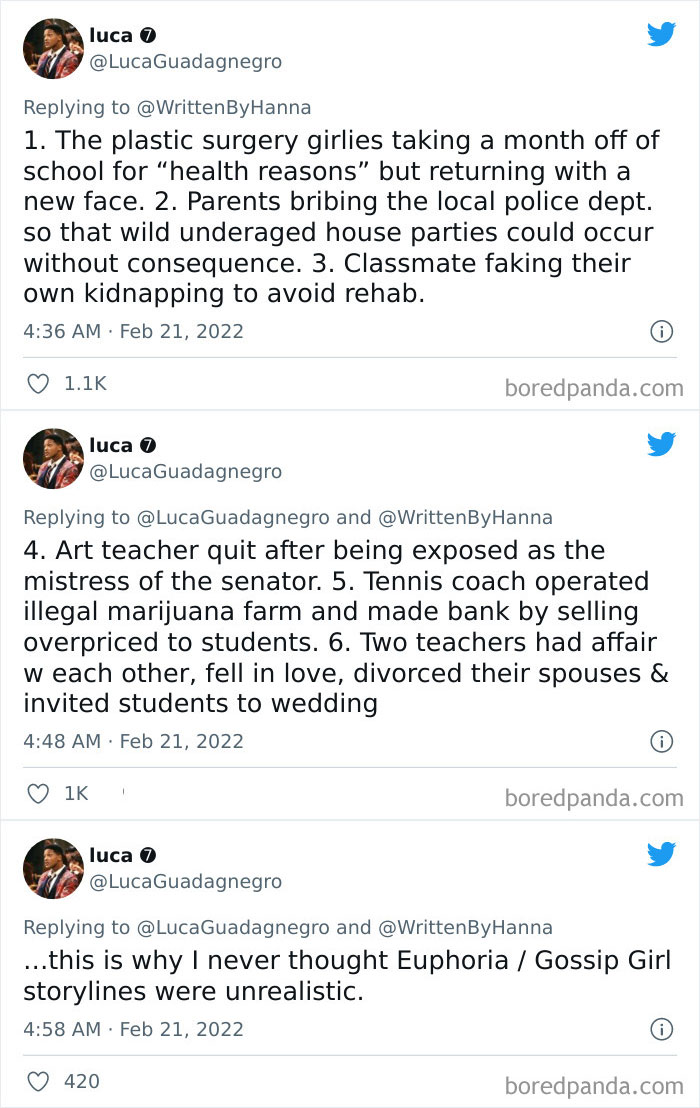The image size is (700, 1108).
Task: Like the bottom tweet showing 420 likes
Action: coord(37,1081)
